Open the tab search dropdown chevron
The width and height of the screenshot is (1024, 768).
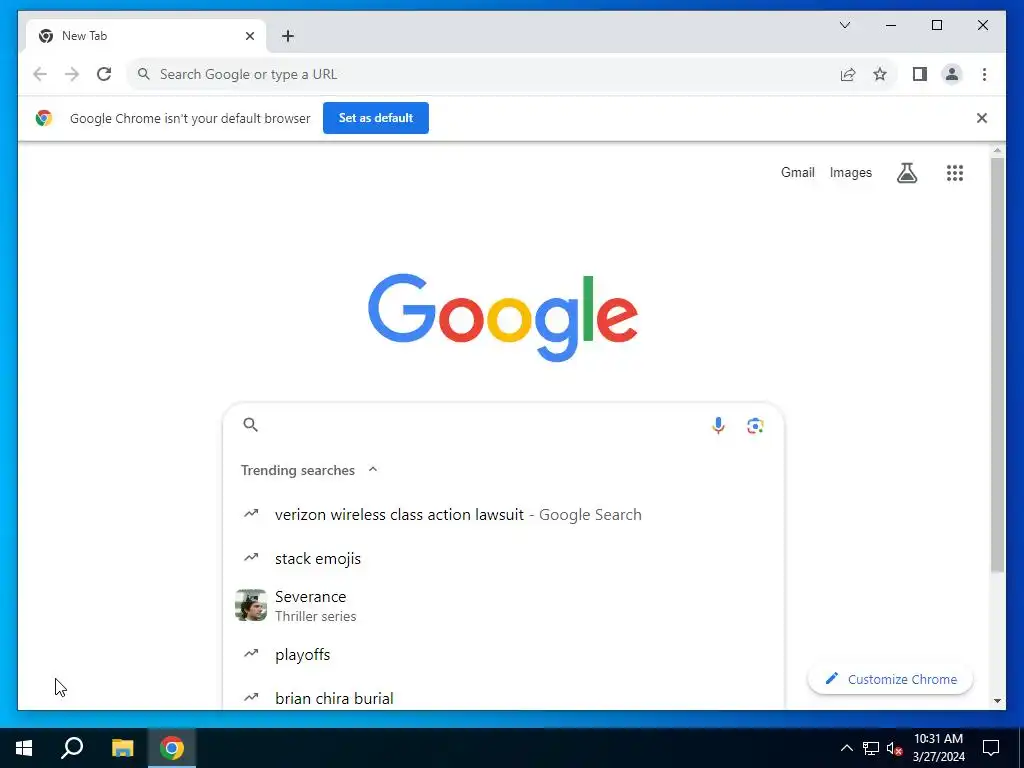click(x=845, y=25)
